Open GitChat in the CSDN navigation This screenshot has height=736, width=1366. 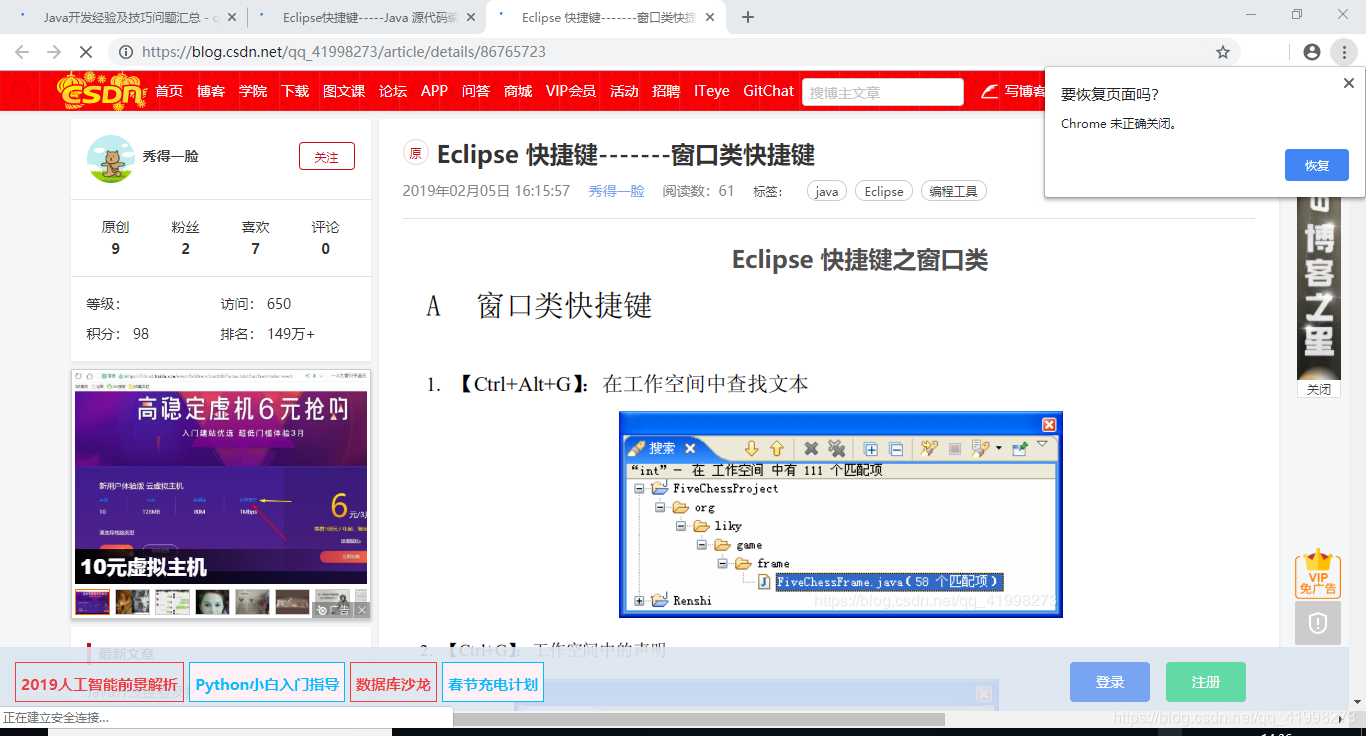click(x=768, y=91)
